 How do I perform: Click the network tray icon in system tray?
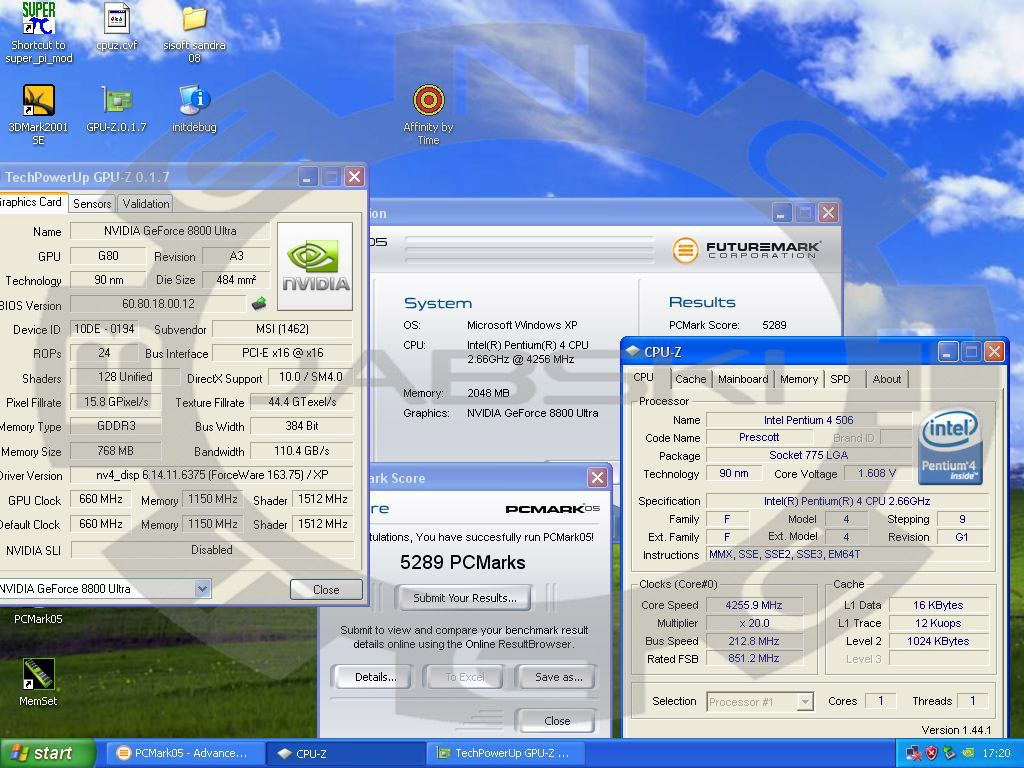tap(914, 753)
